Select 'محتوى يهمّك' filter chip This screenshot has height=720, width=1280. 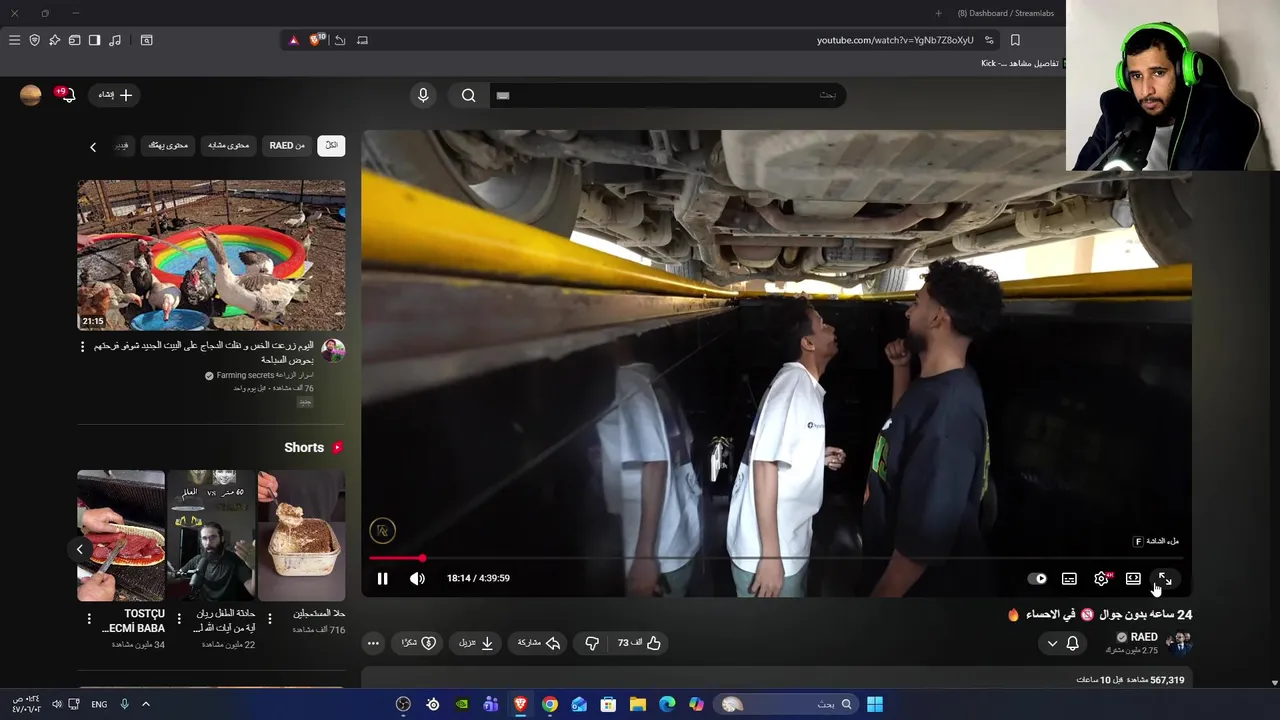(x=168, y=145)
